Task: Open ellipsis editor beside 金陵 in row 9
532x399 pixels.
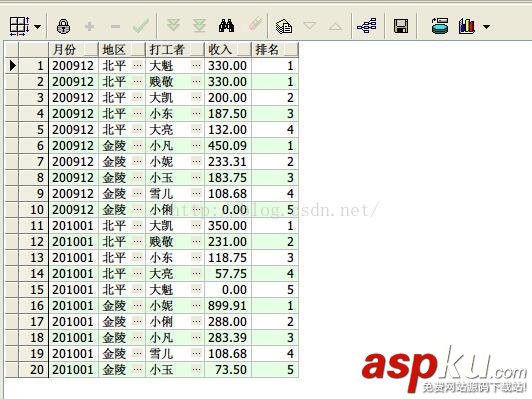Action: 137,194
